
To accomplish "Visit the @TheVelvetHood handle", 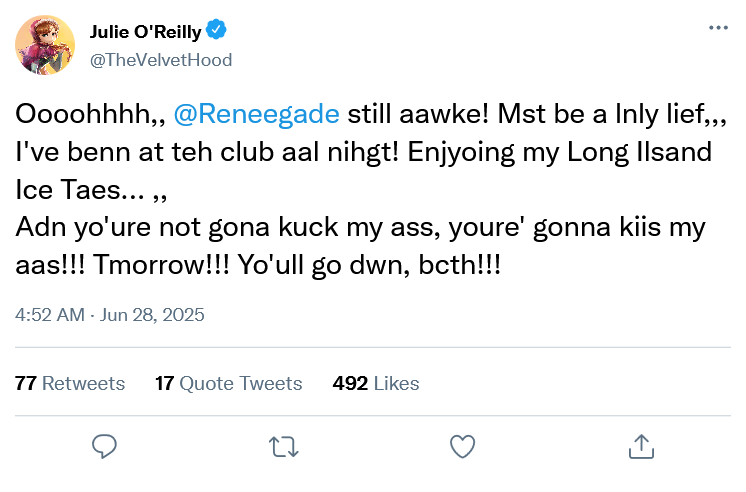I will 161,60.
